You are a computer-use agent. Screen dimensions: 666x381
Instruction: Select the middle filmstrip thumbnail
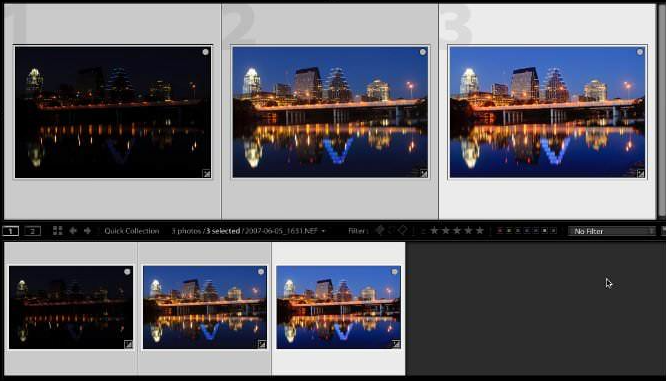click(x=205, y=308)
